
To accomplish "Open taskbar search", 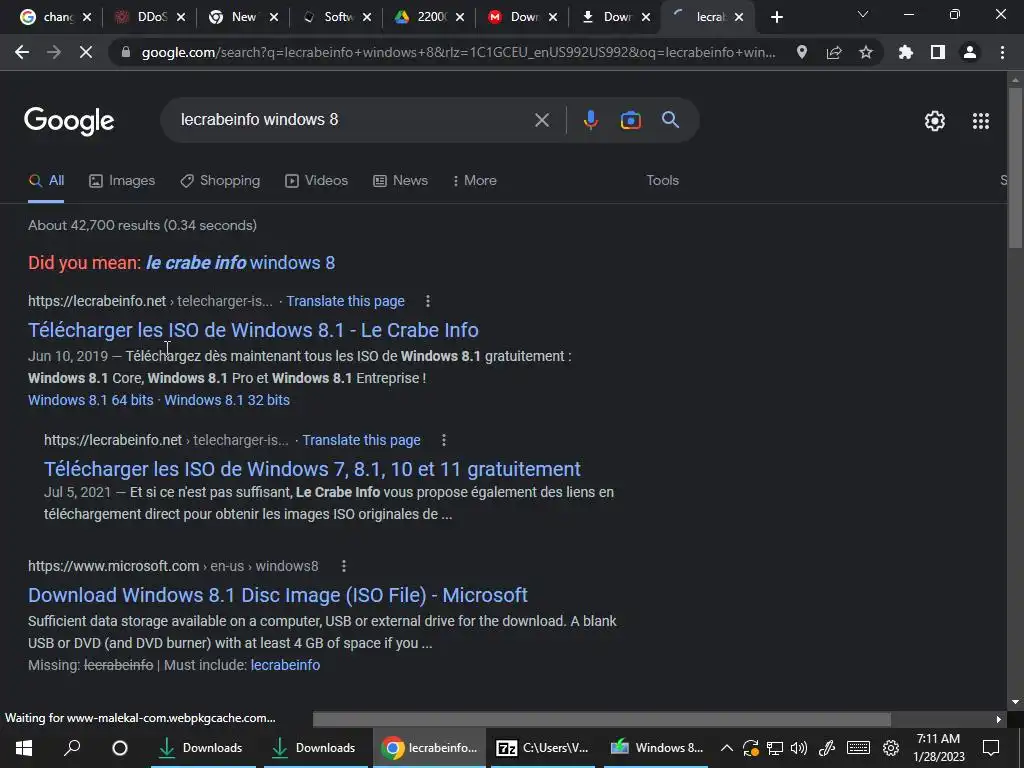I will click(x=72, y=748).
